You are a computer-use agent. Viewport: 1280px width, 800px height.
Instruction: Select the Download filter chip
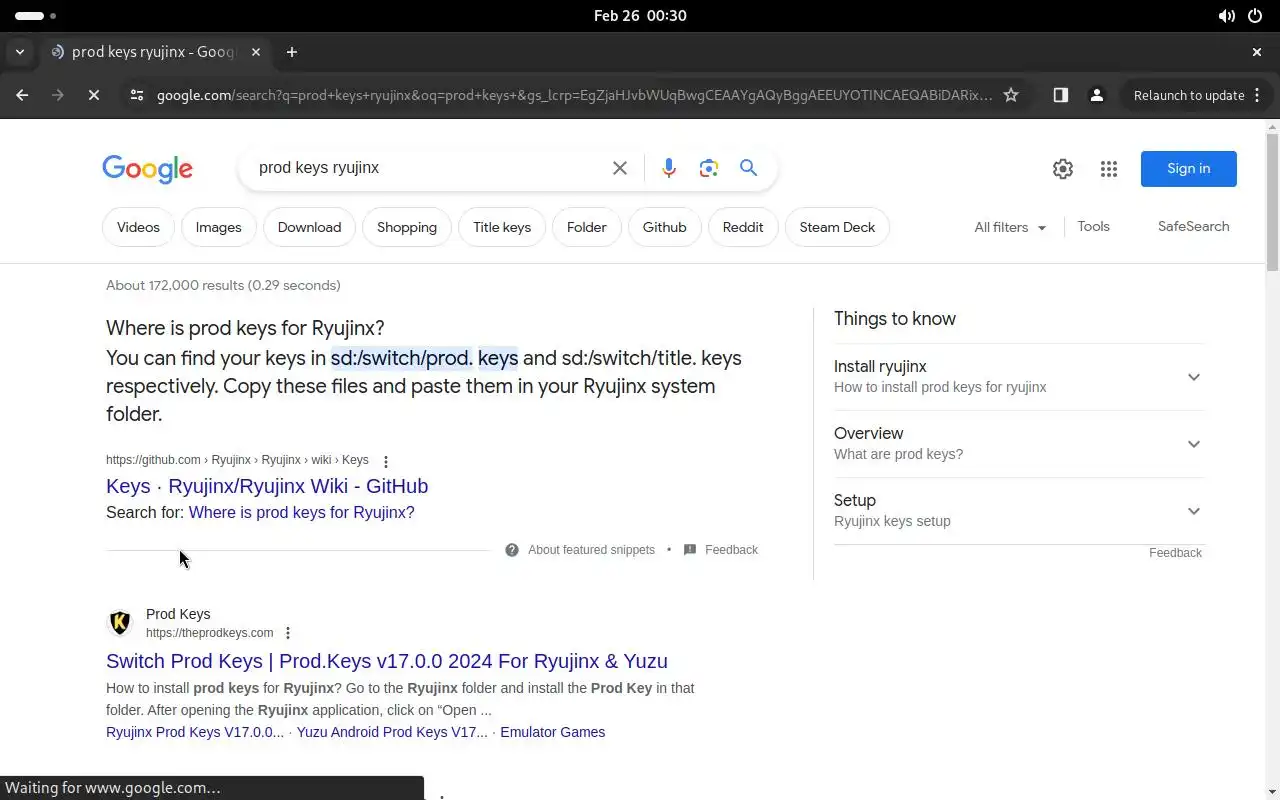click(x=309, y=227)
